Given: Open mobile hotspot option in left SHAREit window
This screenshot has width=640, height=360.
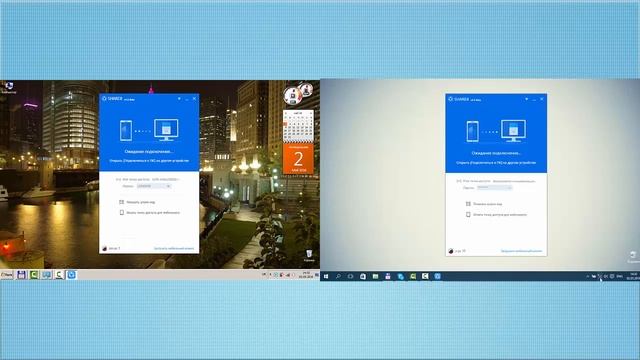Looking at the screenshot, I should (149, 213).
